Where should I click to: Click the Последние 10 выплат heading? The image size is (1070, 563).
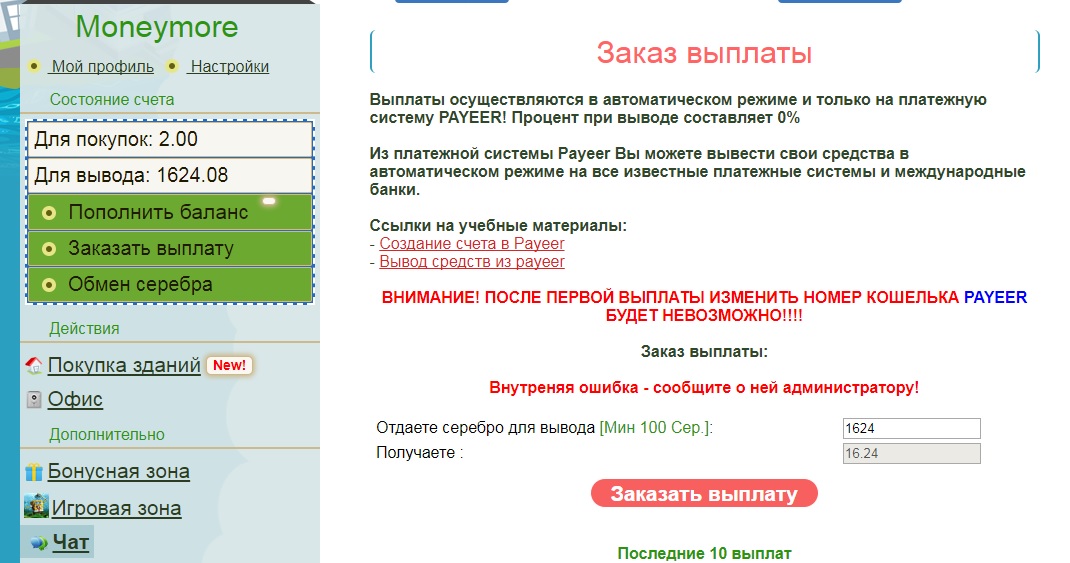(704, 553)
